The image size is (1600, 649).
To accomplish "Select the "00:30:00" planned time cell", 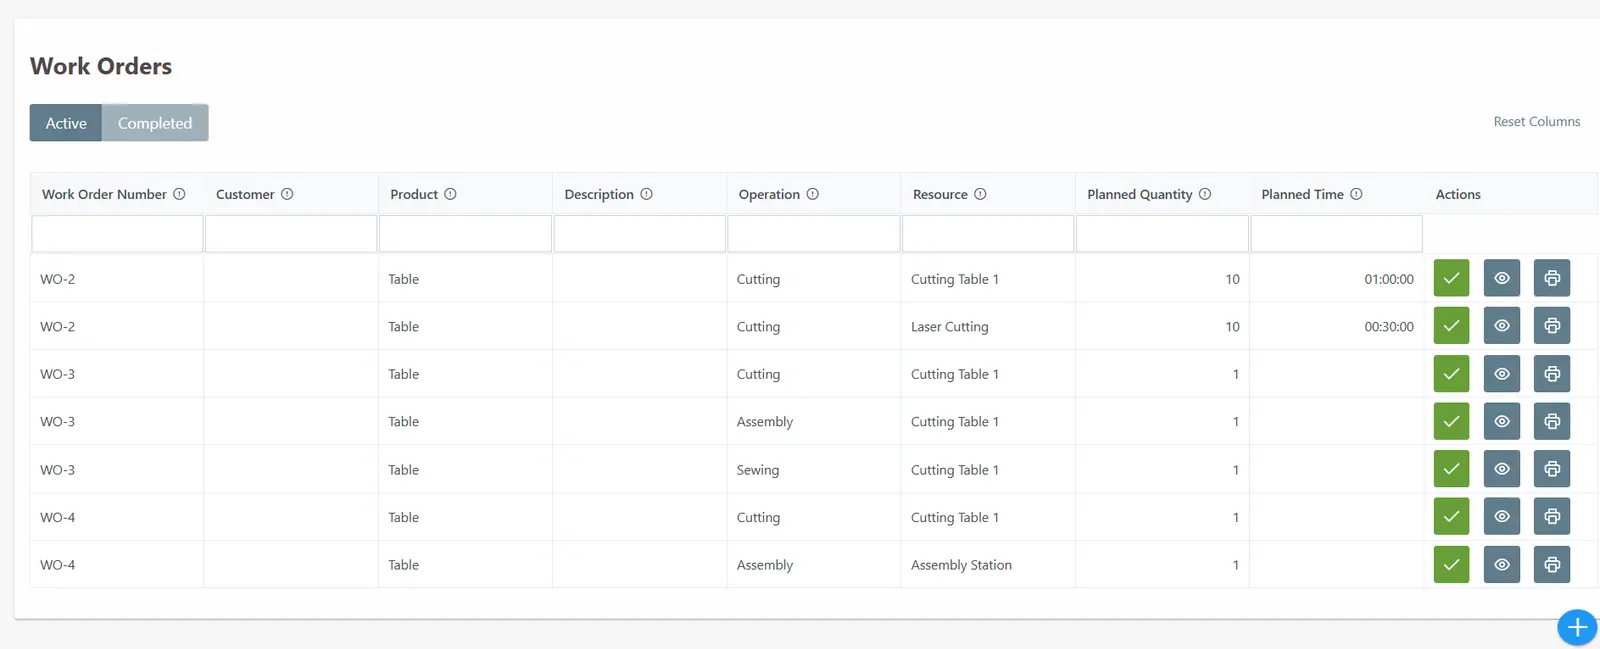I will (1337, 327).
